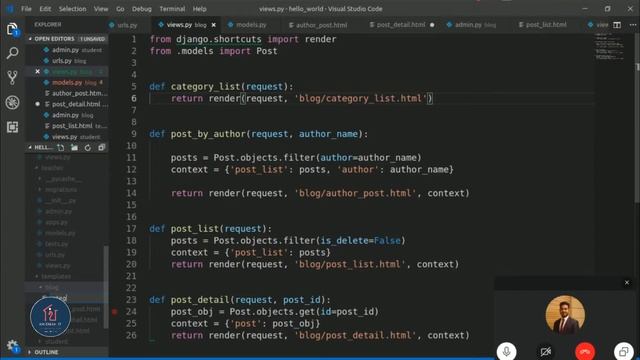Close the video call overlay

click(x=627, y=282)
